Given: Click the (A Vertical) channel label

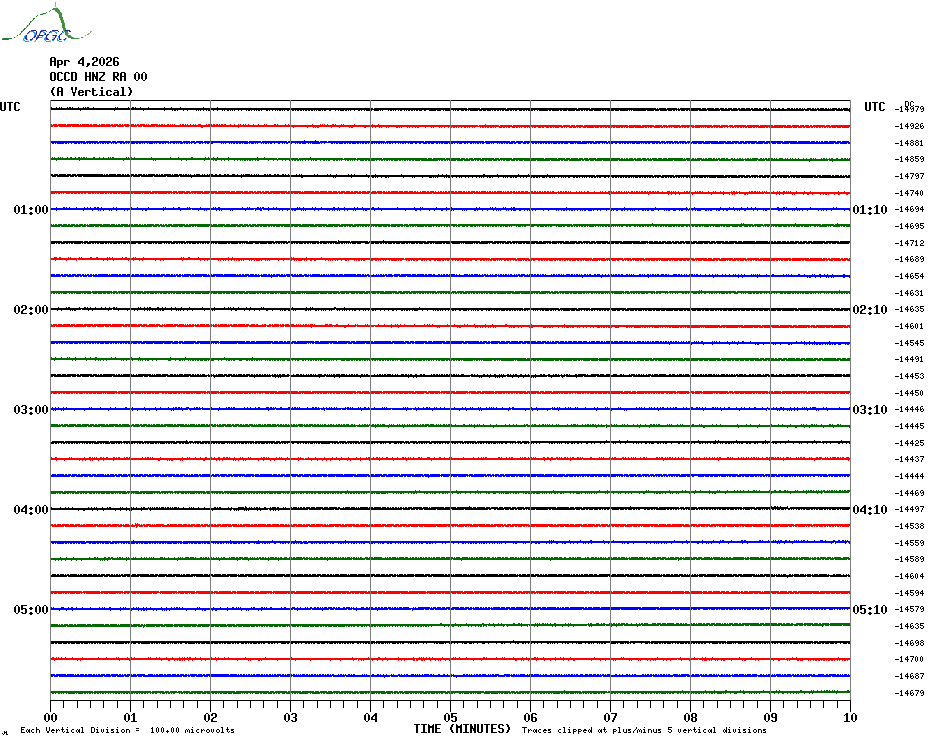Looking at the screenshot, I should (x=91, y=92).
